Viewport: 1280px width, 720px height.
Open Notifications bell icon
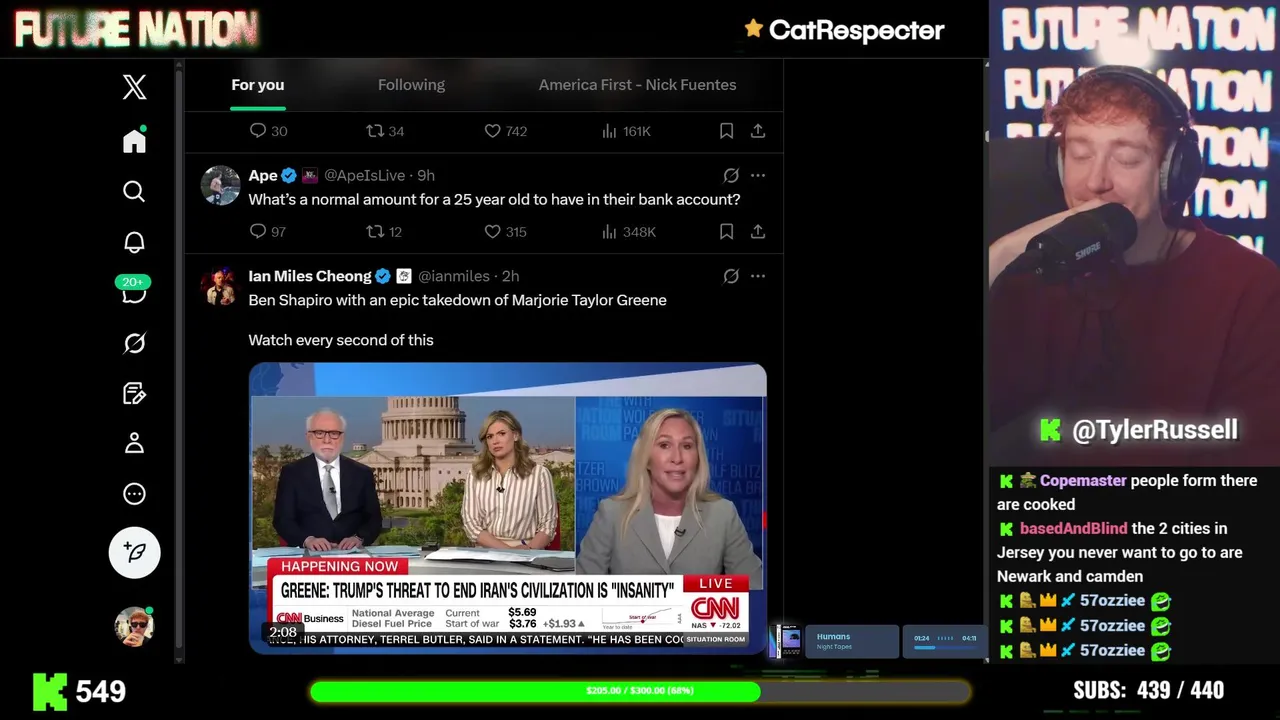(134, 242)
